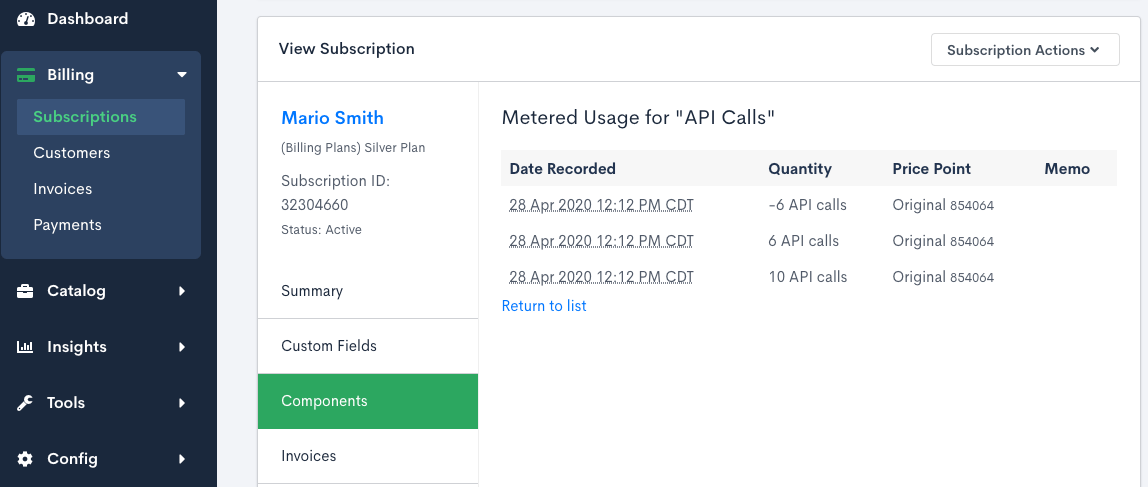This screenshot has width=1148, height=487.
Task: Open the subscription Invoices tab
Action: pyautogui.click(x=368, y=456)
